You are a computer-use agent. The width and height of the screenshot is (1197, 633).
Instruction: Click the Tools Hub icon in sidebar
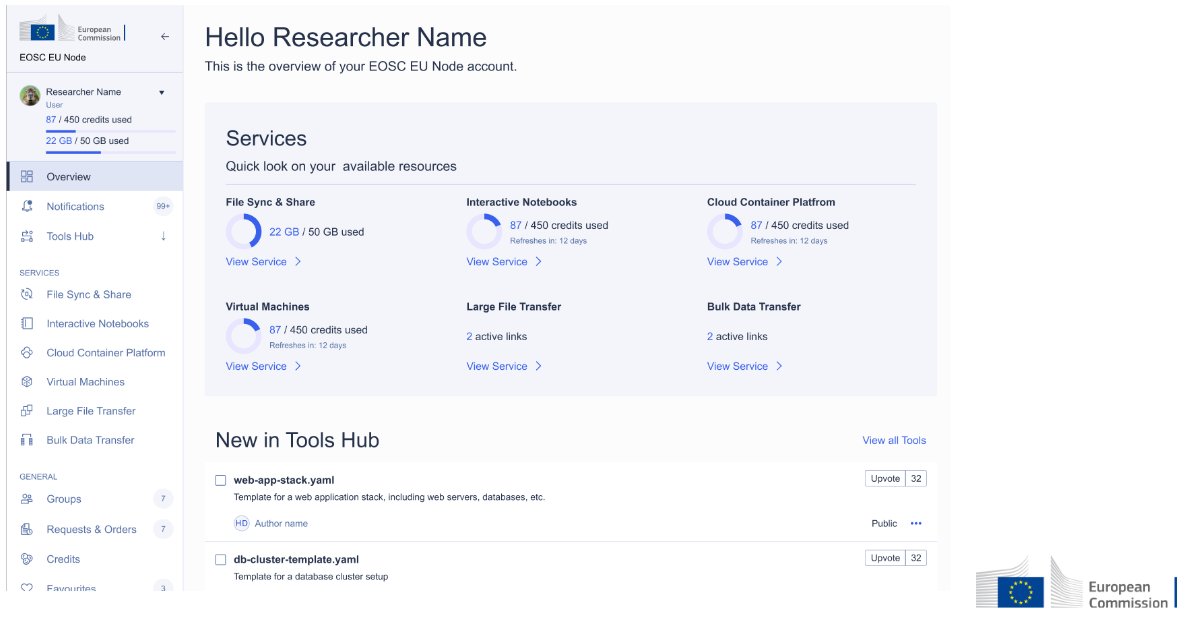pyautogui.click(x=27, y=236)
